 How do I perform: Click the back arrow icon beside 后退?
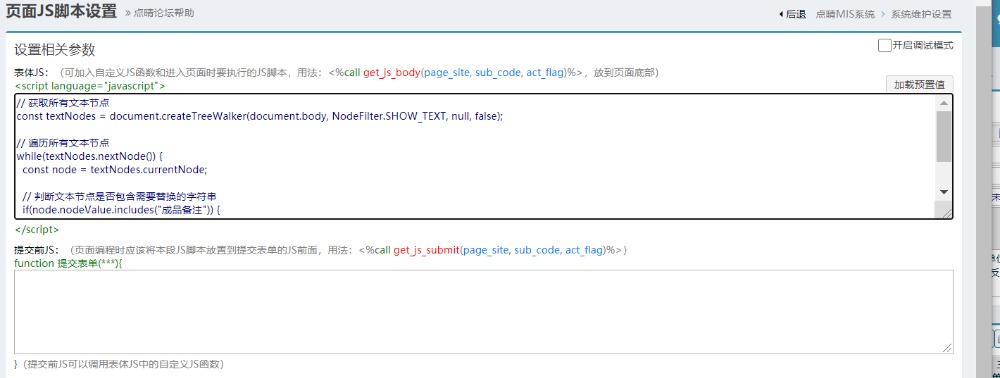pos(781,14)
